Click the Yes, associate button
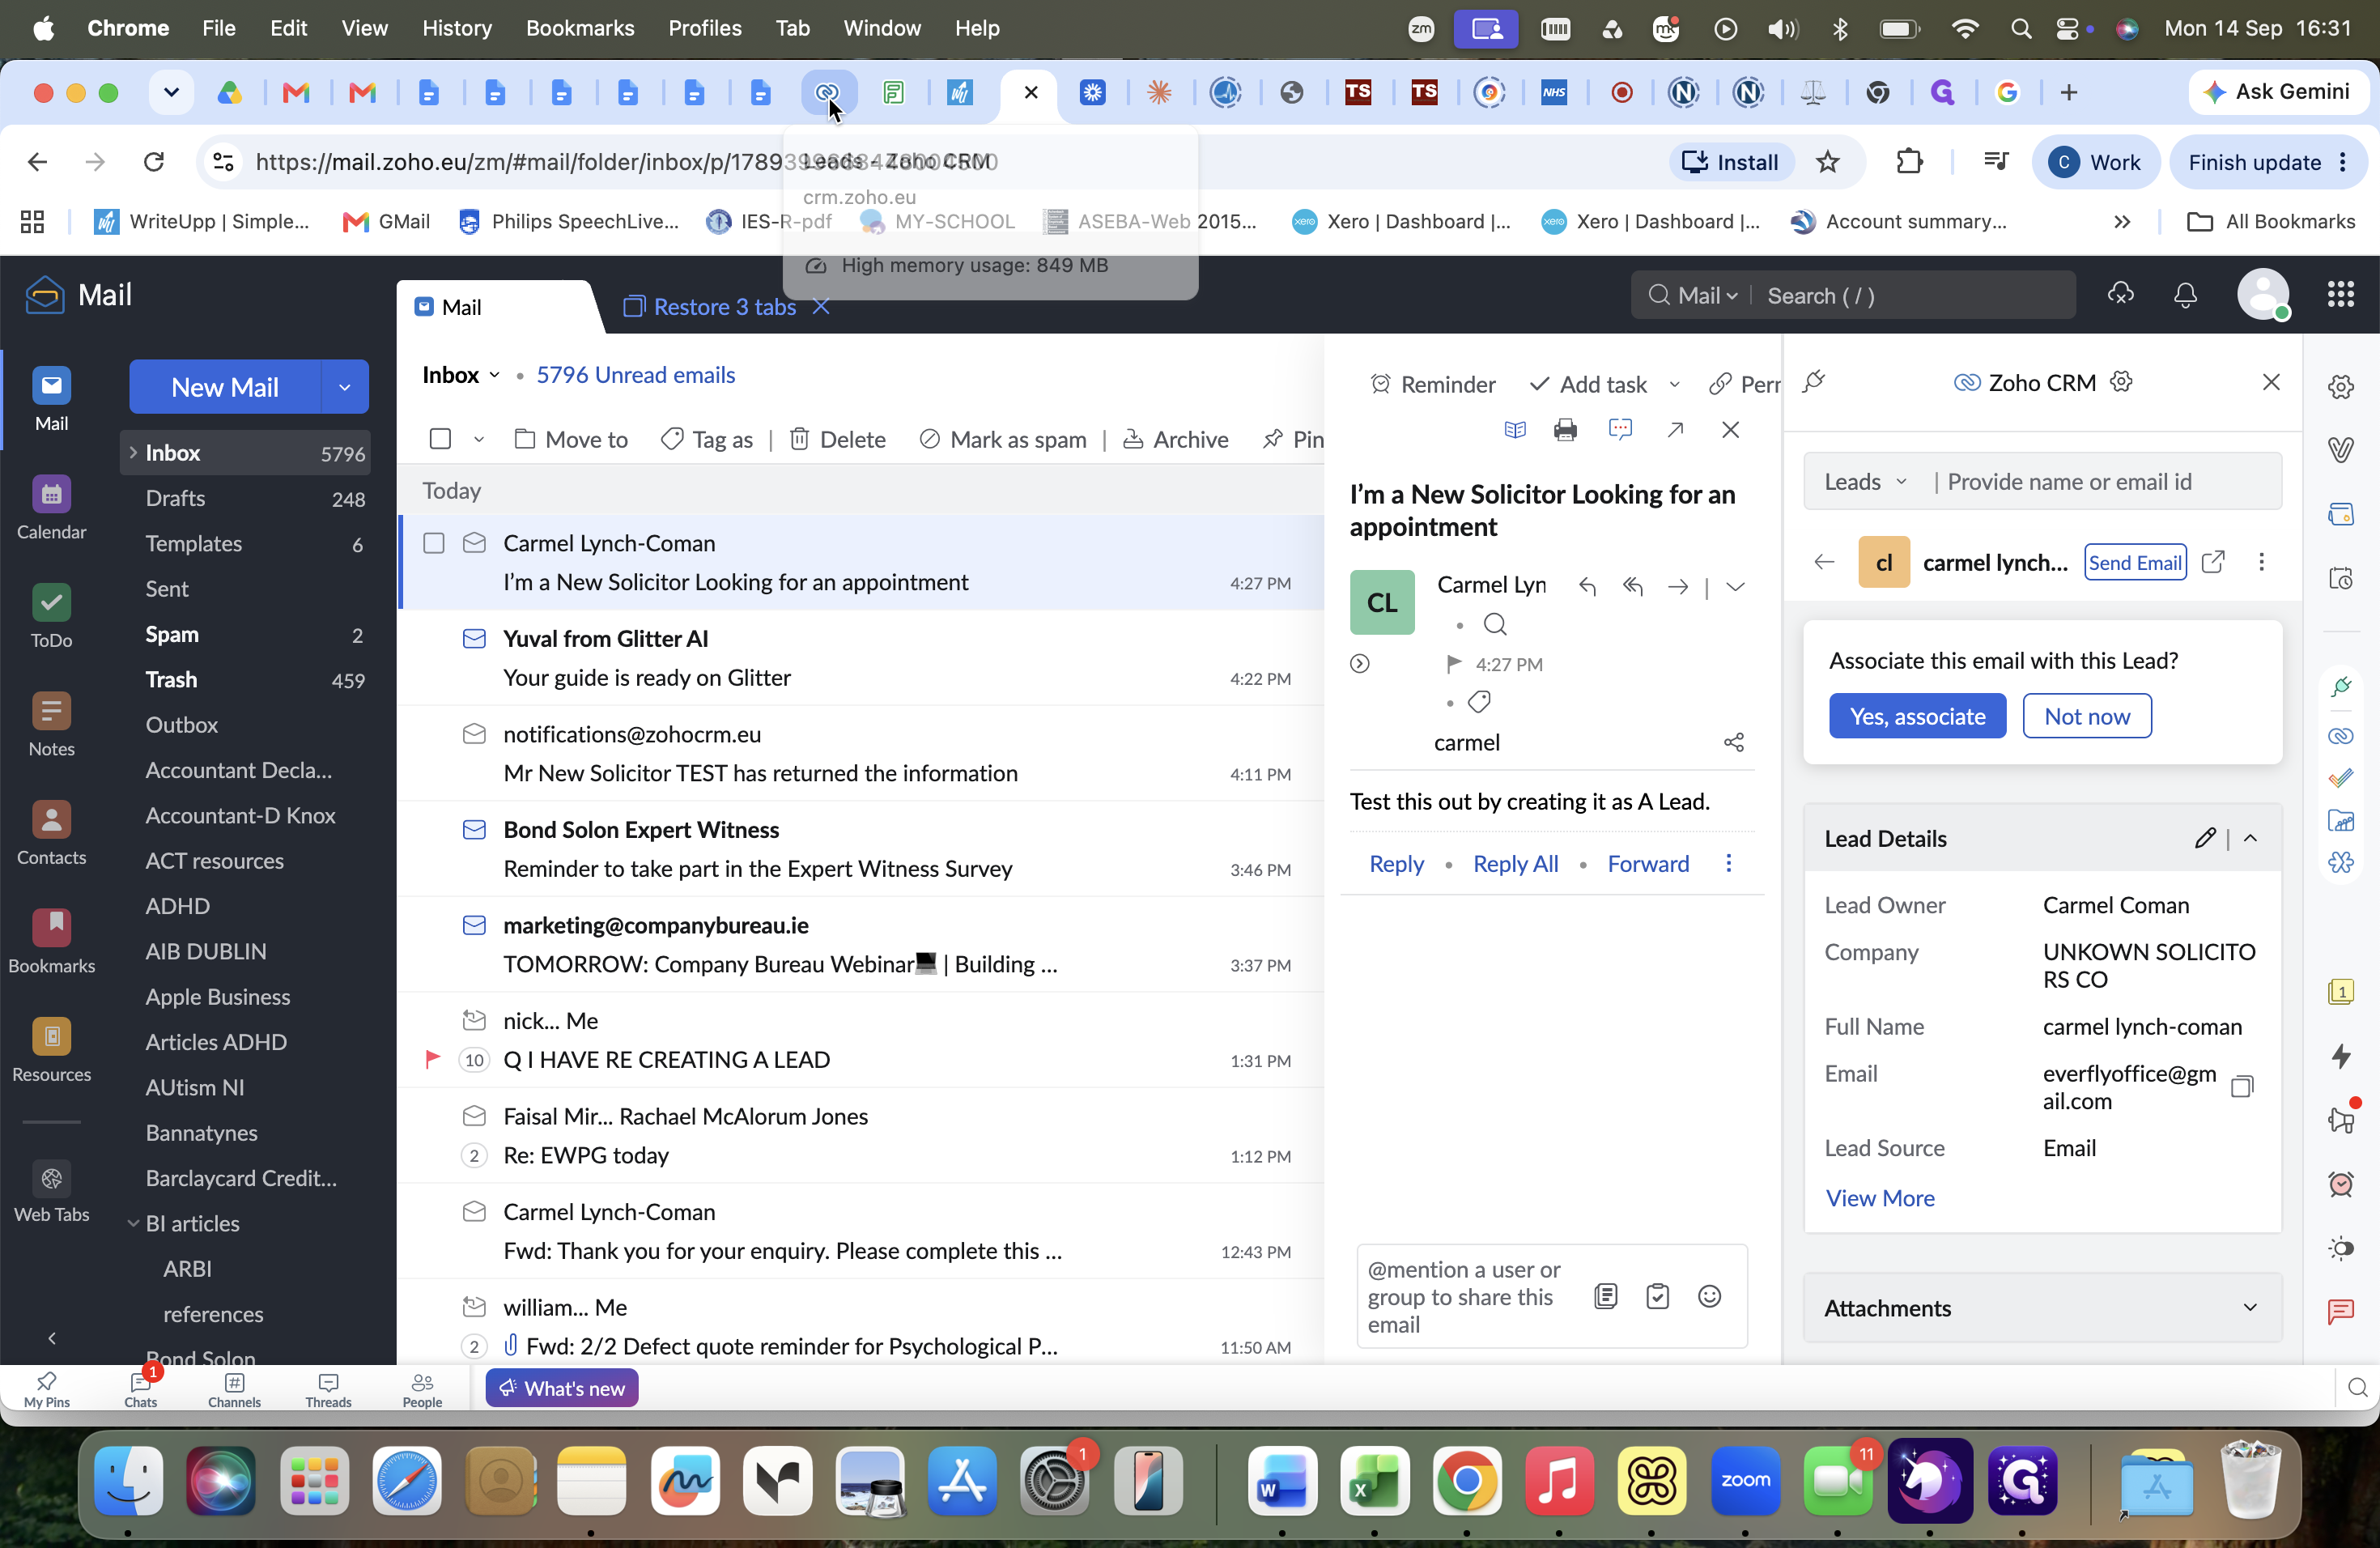2380x1548 pixels. (1917, 716)
